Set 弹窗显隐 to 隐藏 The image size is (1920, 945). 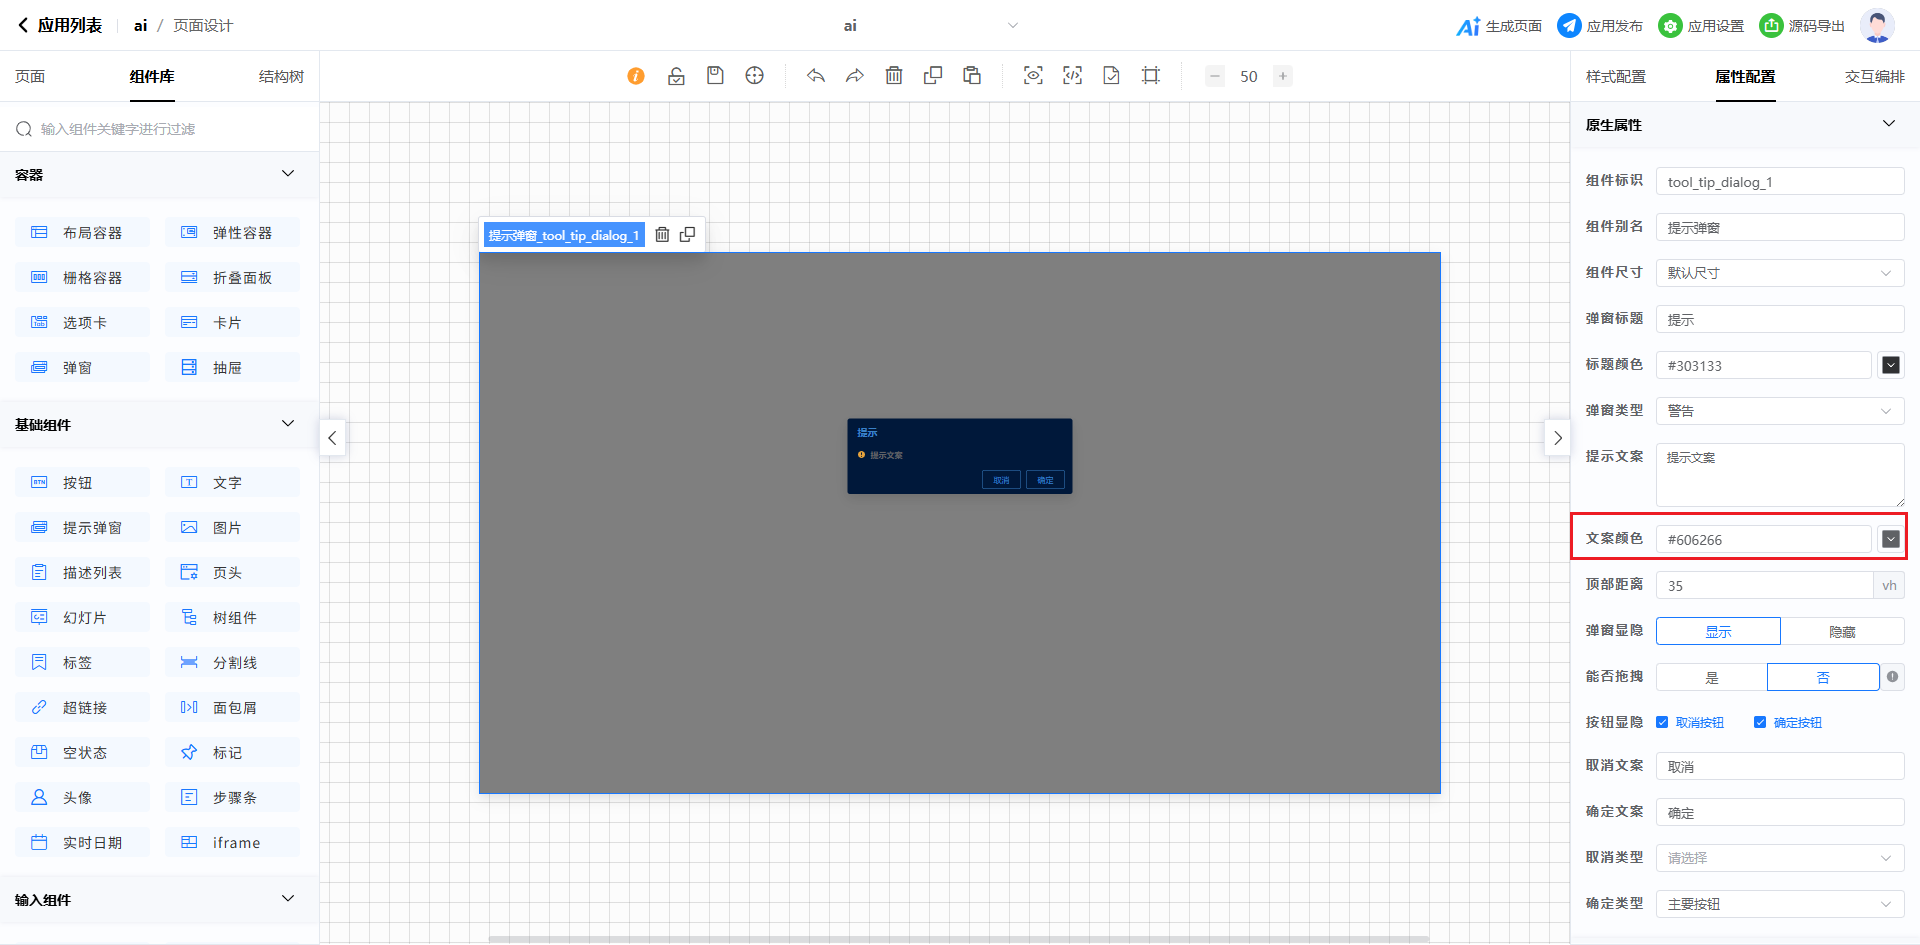(1841, 632)
